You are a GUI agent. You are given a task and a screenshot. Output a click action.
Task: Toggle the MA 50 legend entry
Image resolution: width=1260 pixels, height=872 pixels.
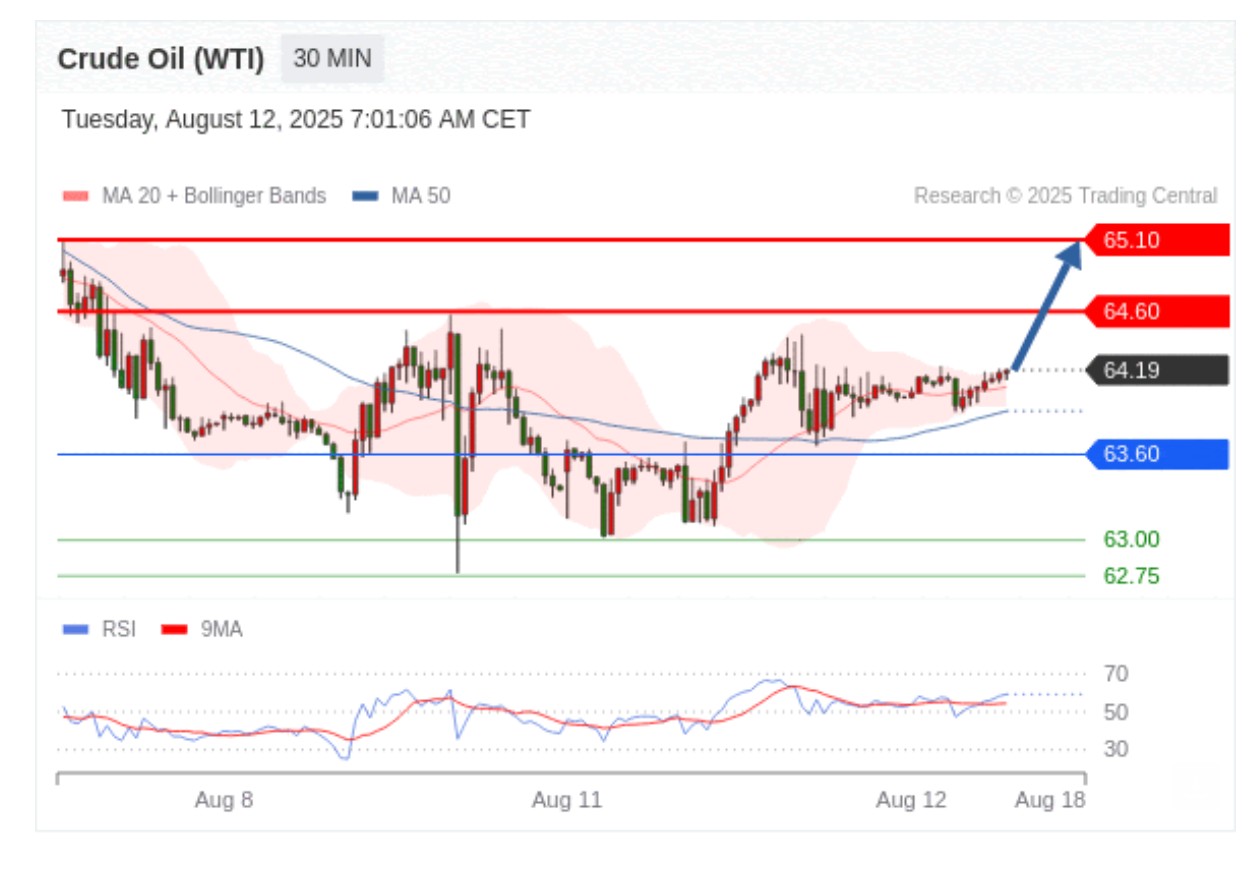tap(401, 196)
